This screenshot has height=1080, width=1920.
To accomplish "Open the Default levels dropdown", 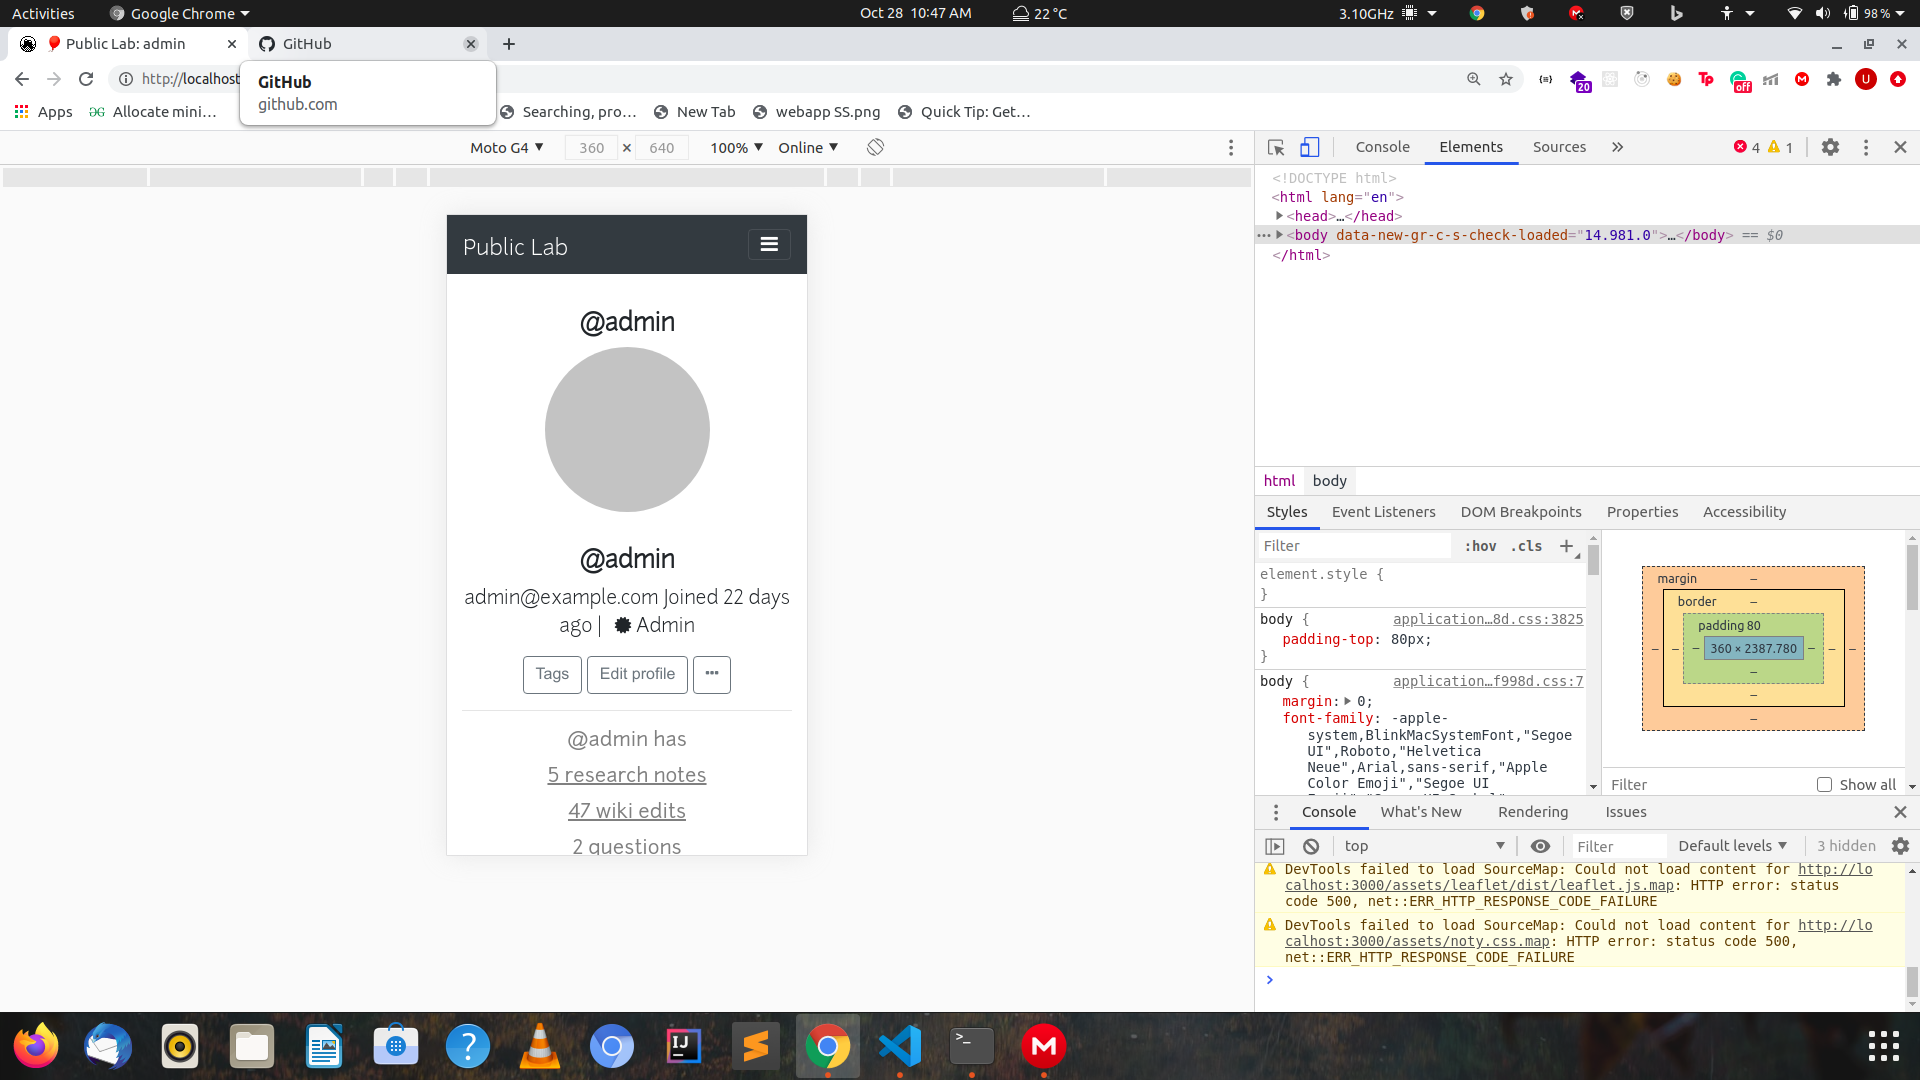I will click(x=1732, y=846).
